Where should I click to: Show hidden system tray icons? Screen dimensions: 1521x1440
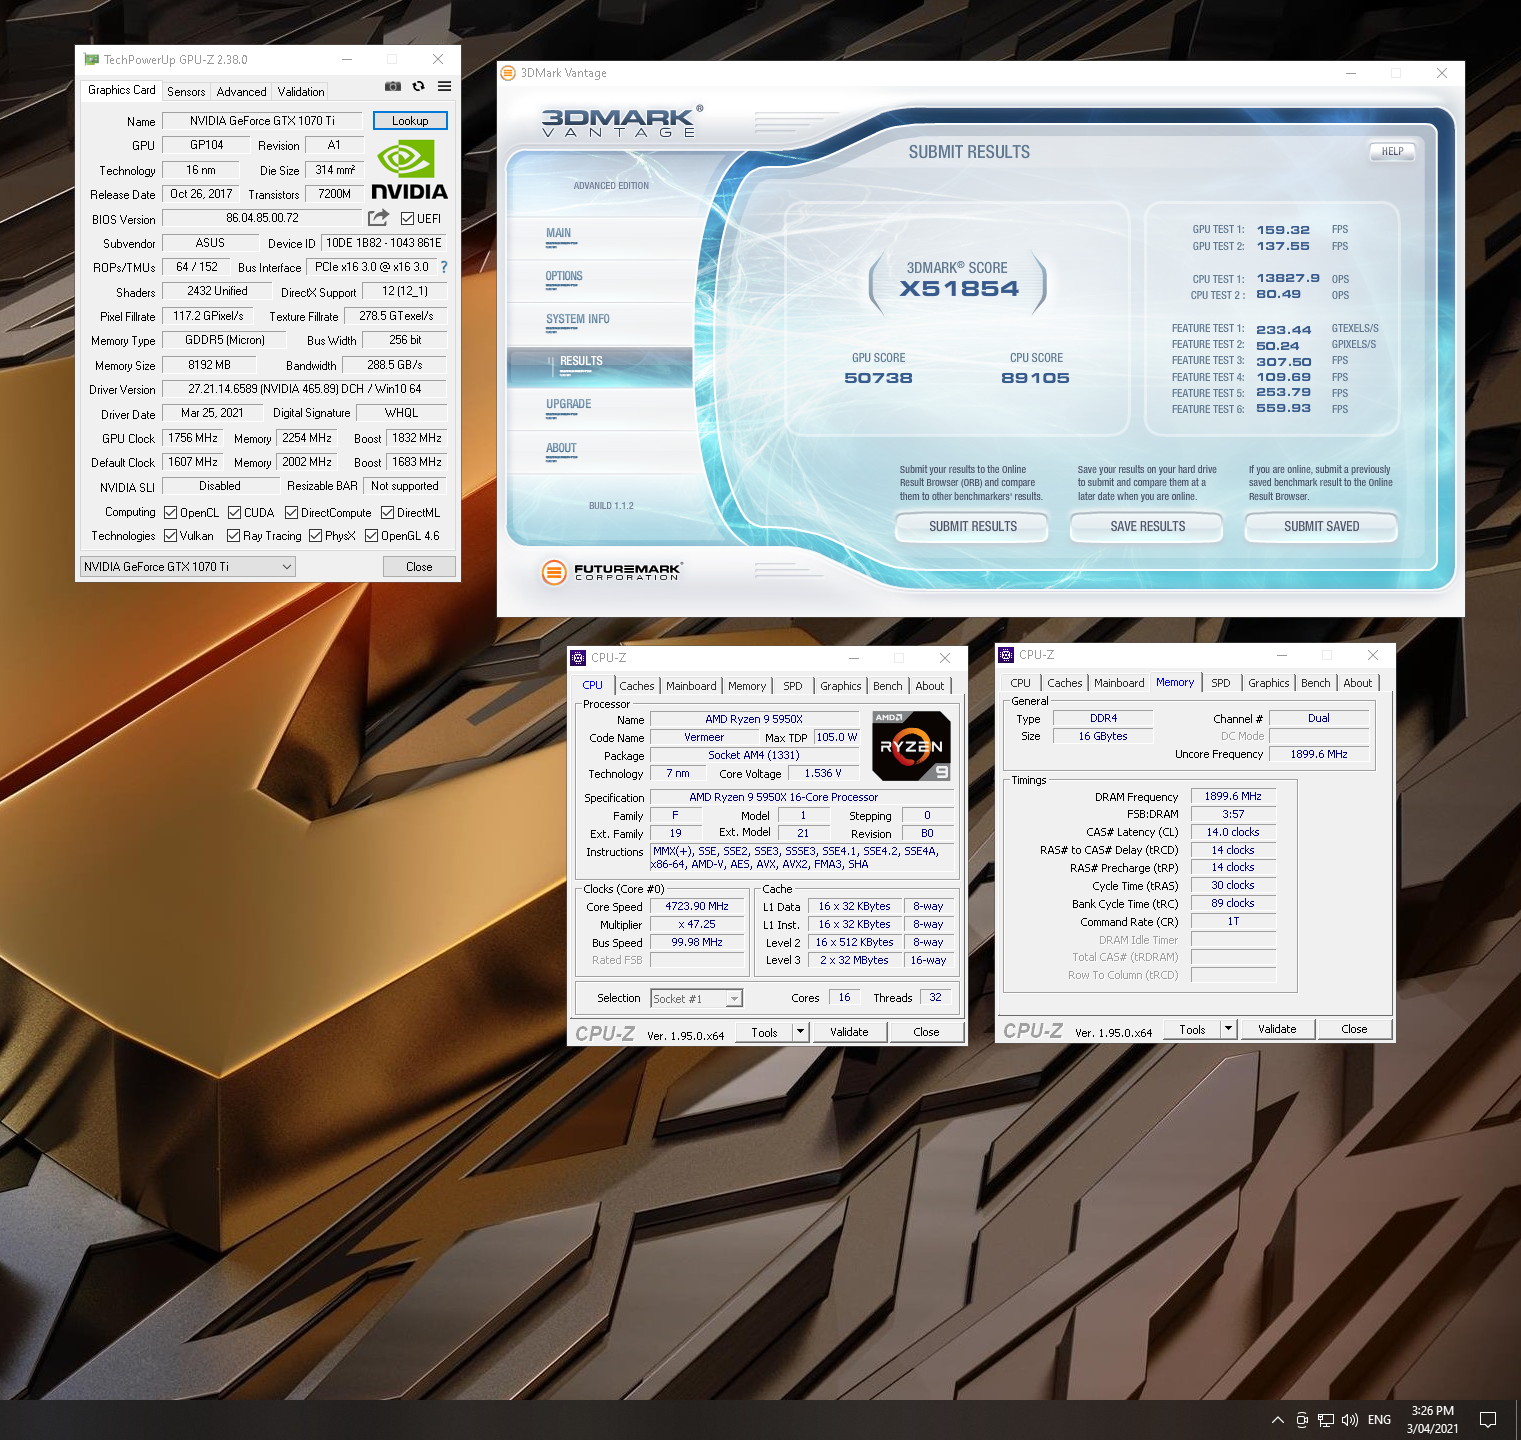pos(1278,1420)
